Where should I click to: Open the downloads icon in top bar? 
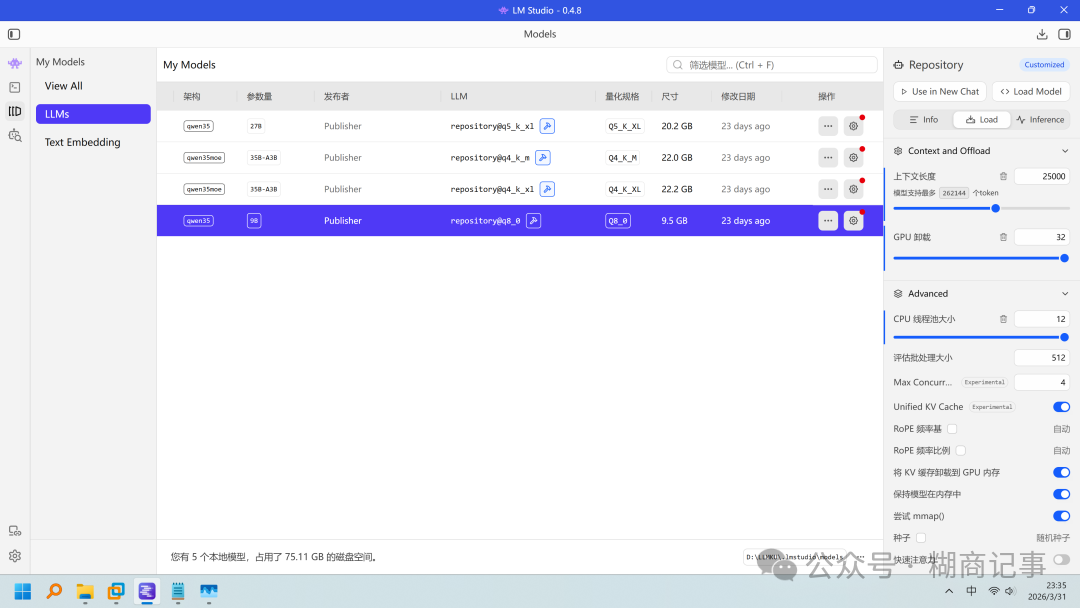1042,34
